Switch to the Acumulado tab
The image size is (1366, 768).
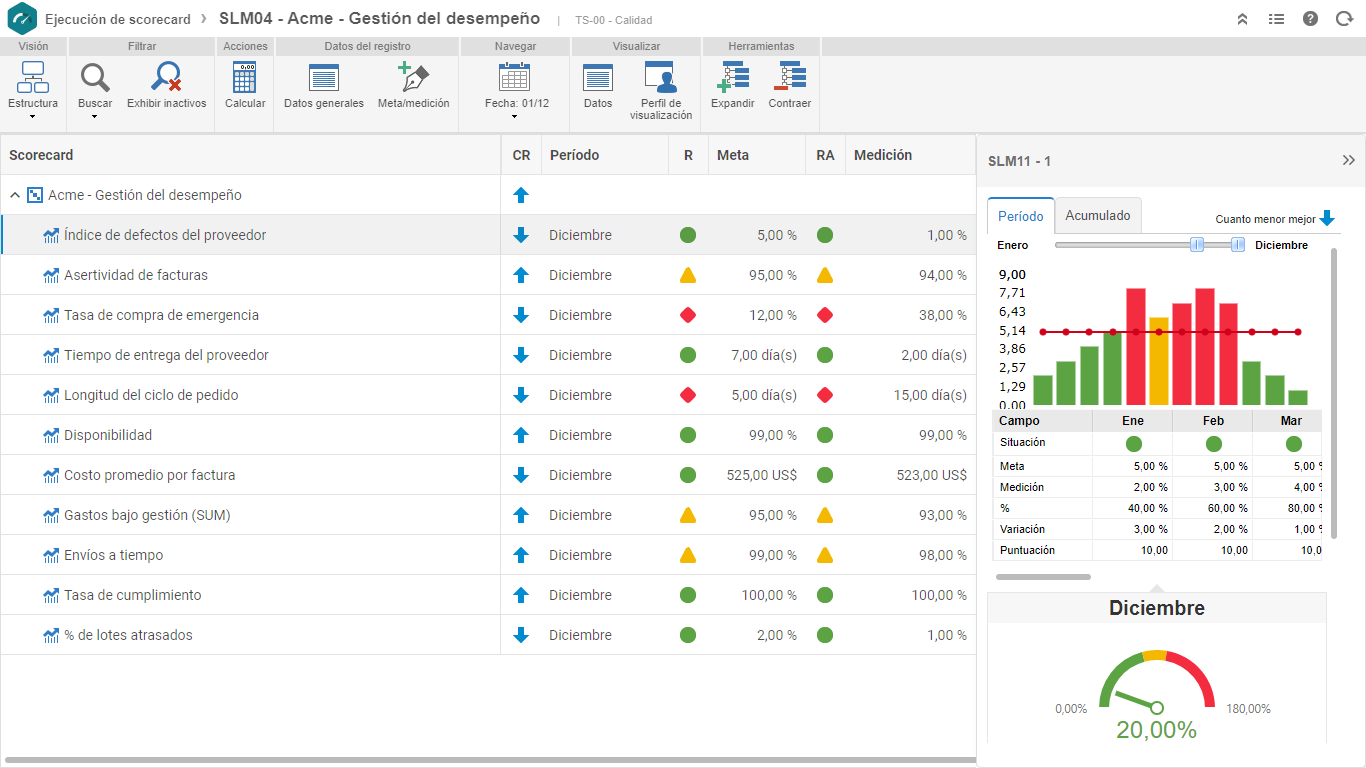pyautogui.click(x=1098, y=215)
